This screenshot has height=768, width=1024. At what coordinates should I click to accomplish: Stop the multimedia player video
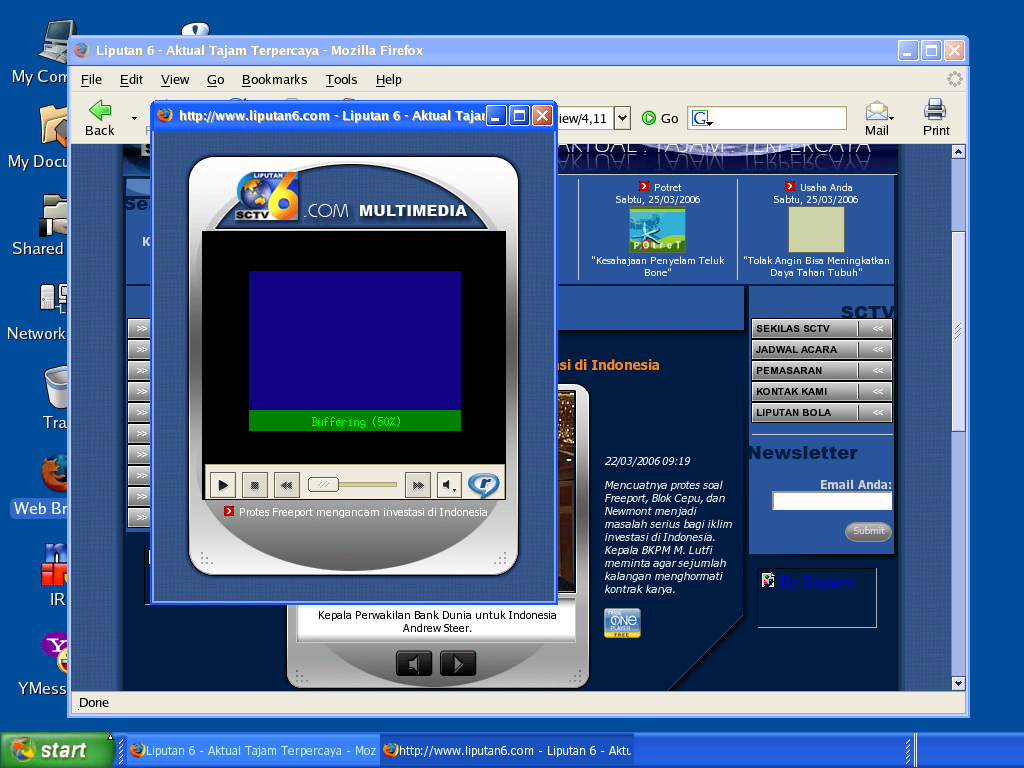tap(255, 485)
